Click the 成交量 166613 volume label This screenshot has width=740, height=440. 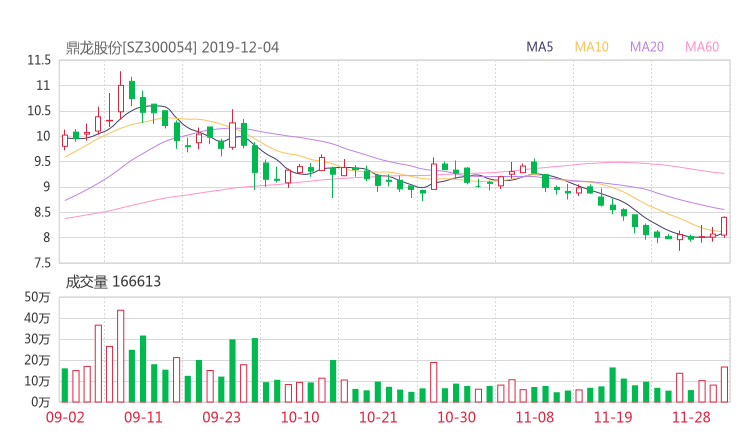[113, 282]
